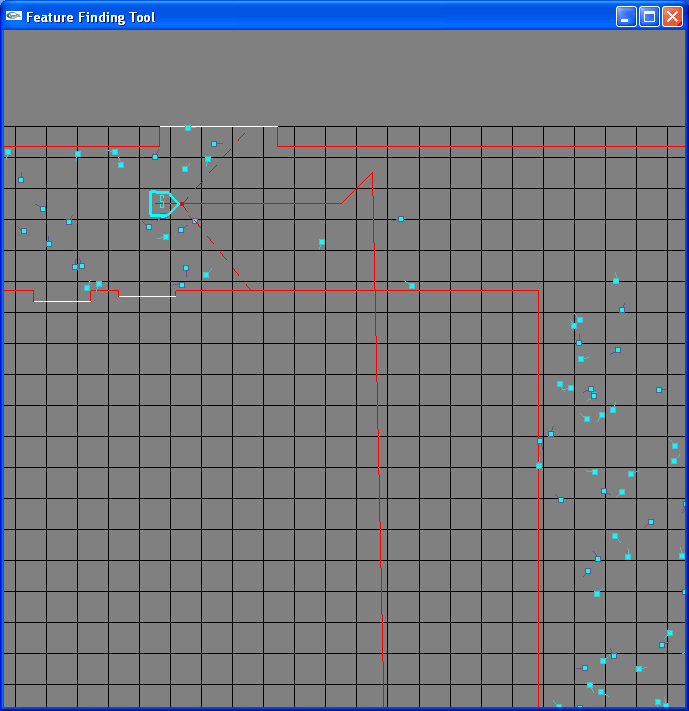
Task: Select the cyan robot marker labeled S
Action: click(x=164, y=204)
